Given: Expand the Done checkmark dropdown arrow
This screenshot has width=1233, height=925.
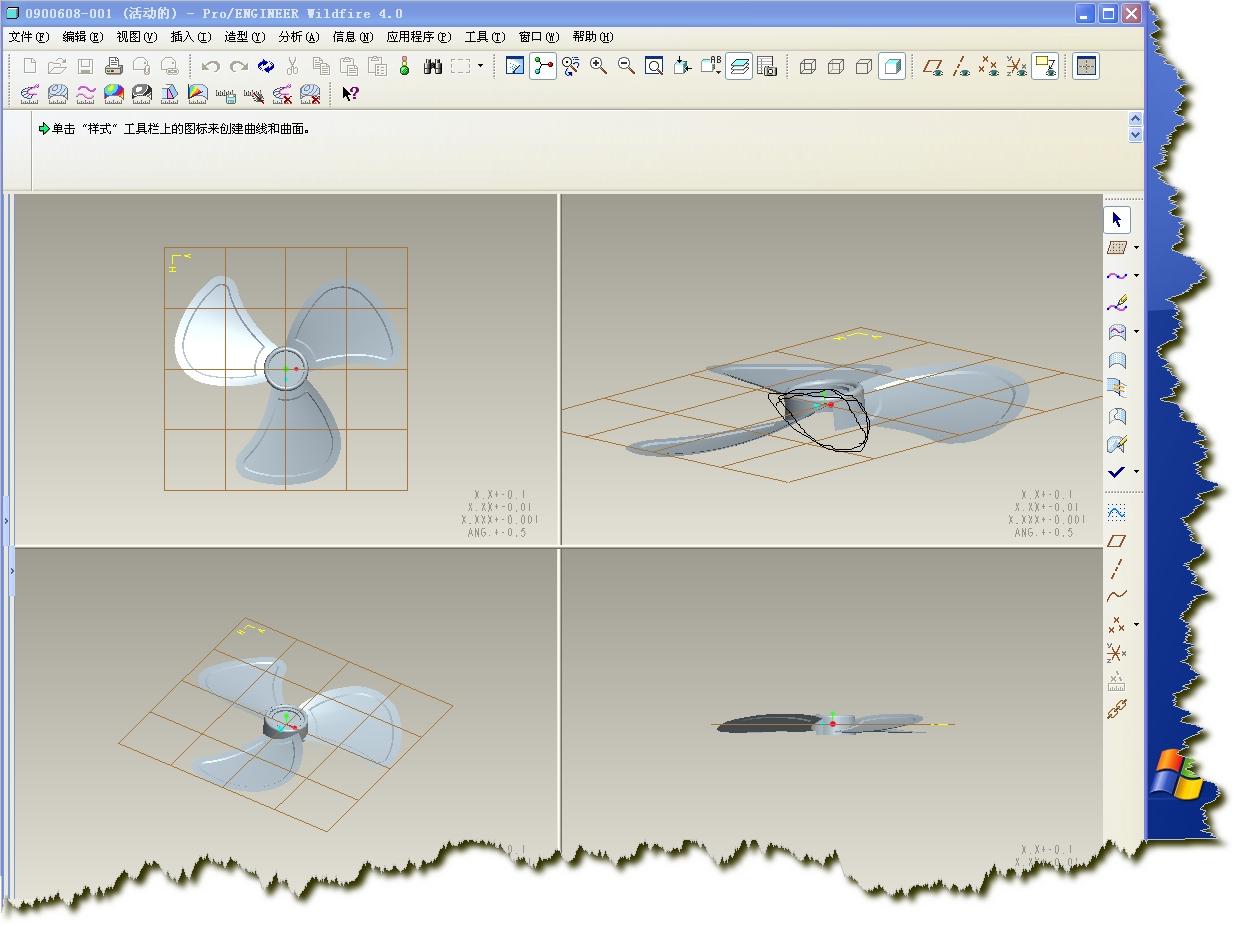Looking at the screenshot, I should (1136, 472).
